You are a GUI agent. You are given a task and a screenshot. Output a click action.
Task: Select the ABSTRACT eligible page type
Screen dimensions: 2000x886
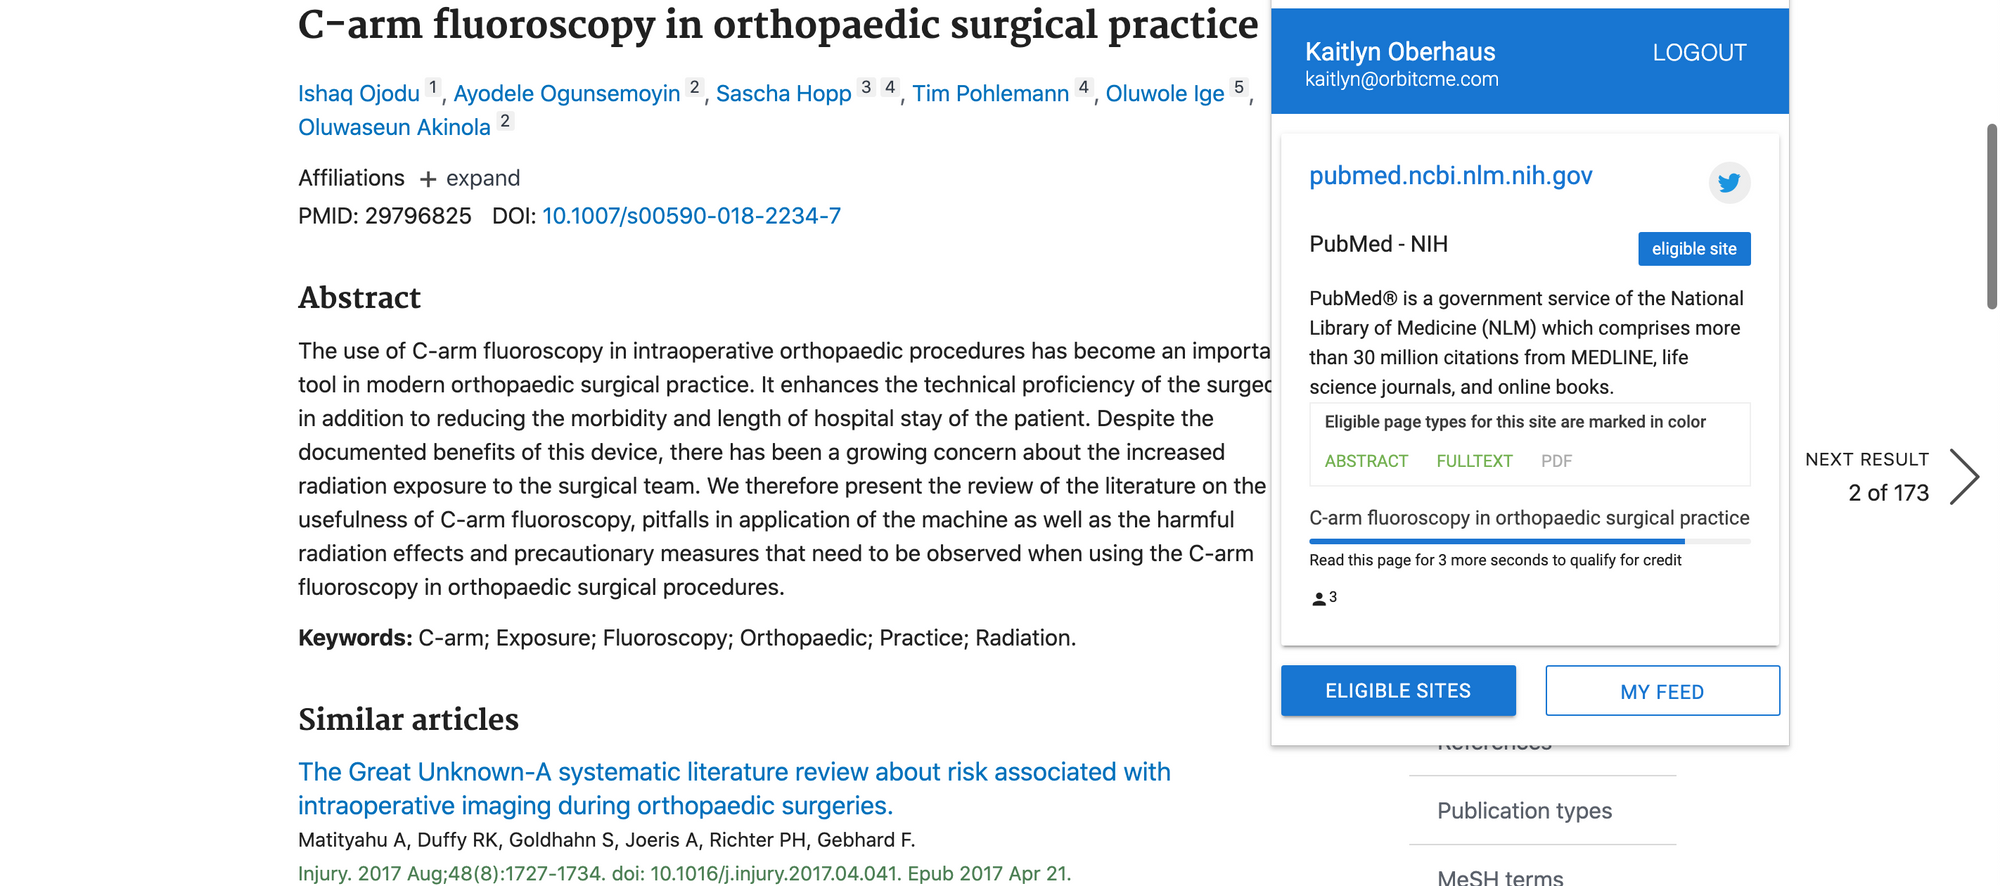(x=1366, y=461)
